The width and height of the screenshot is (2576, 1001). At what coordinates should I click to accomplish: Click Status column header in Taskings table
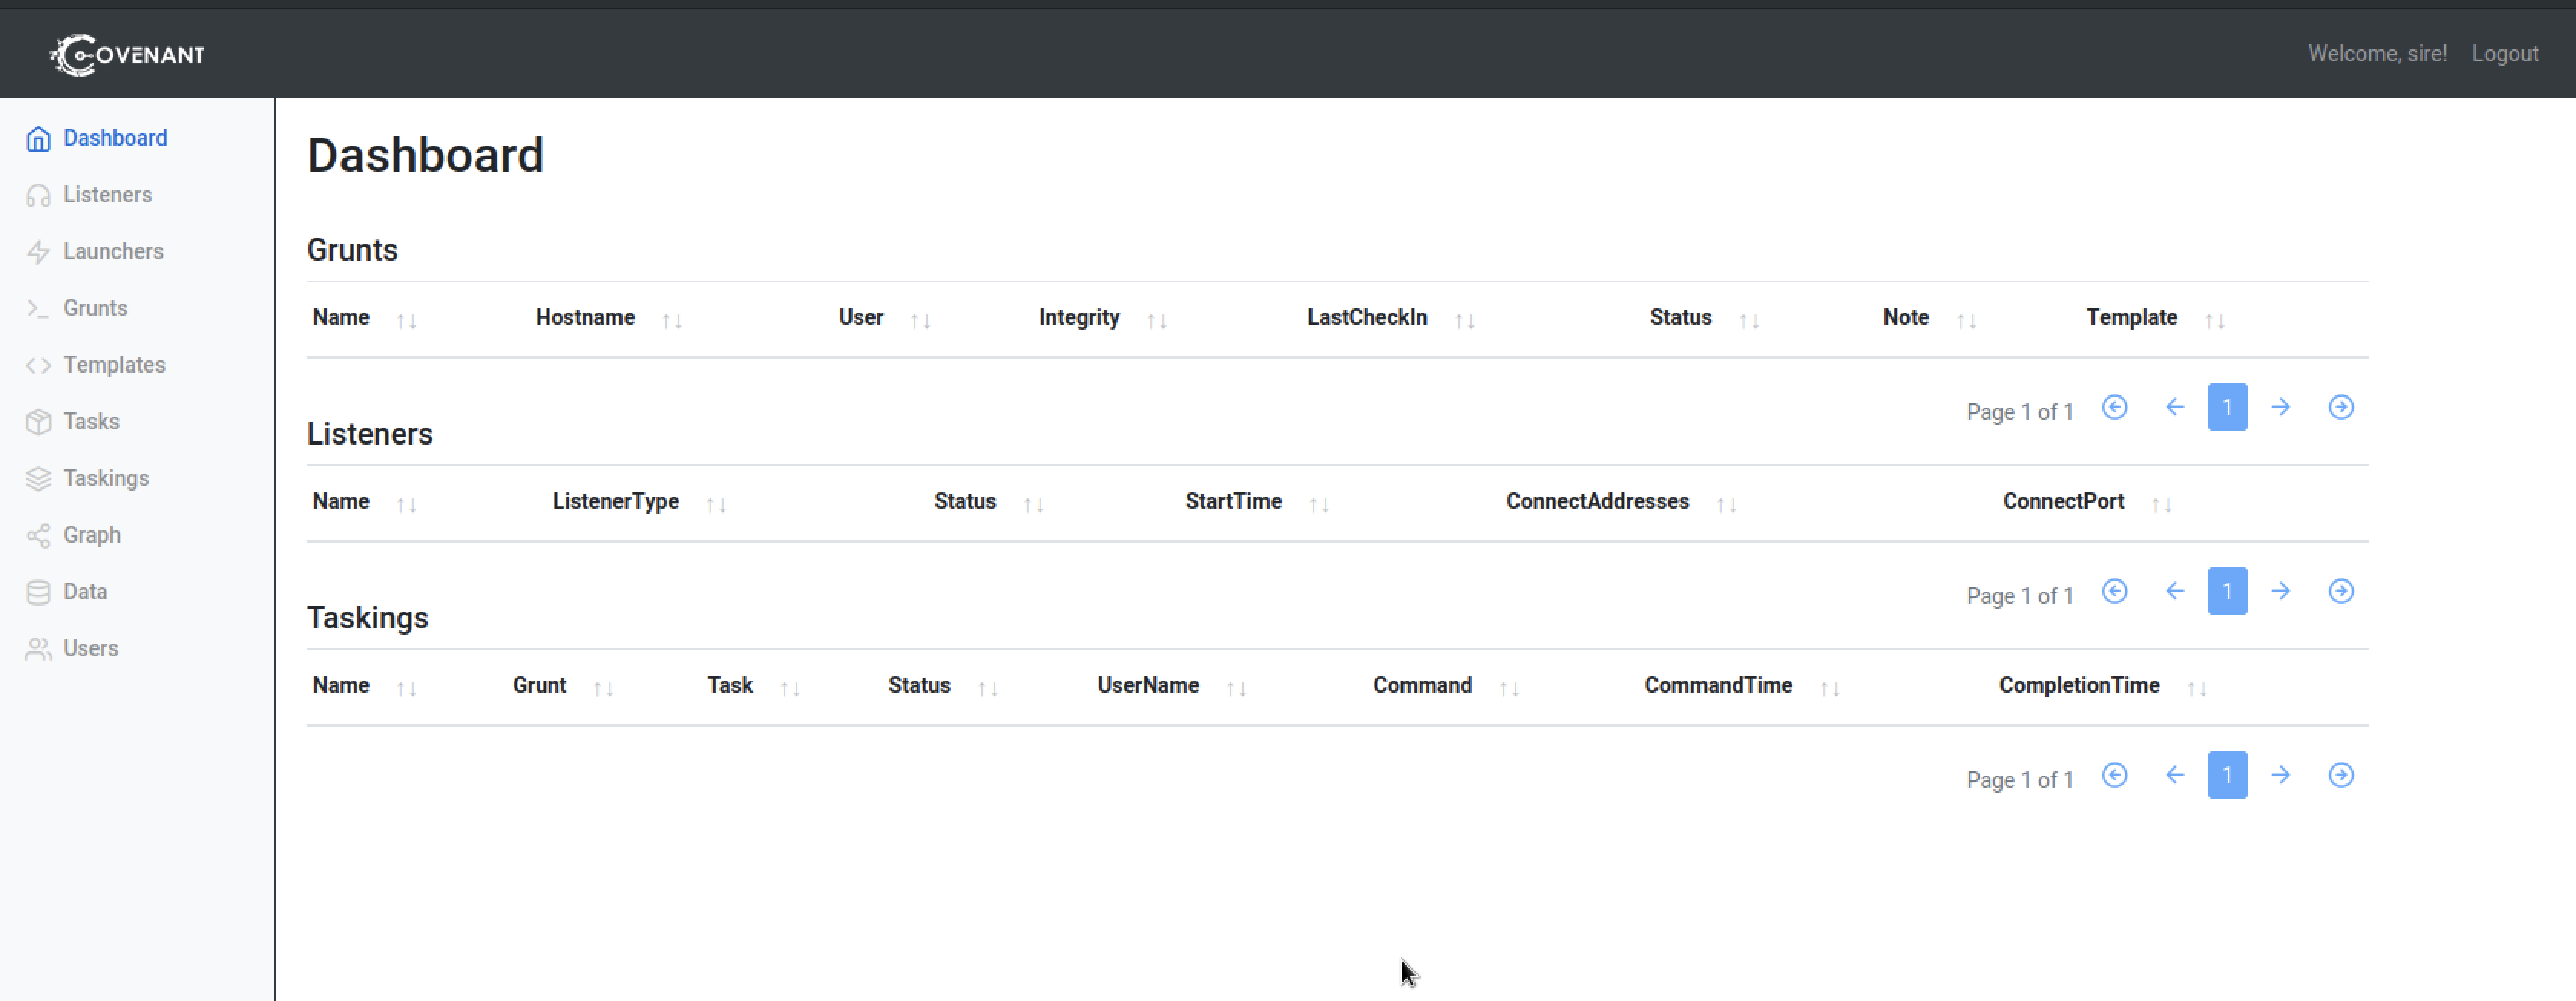coord(919,686)
